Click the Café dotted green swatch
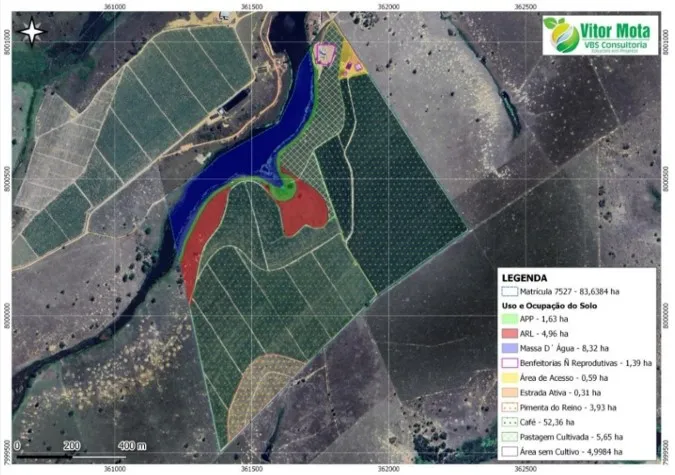The width and height of the screenshot is (675, 475). click(509, 422)
